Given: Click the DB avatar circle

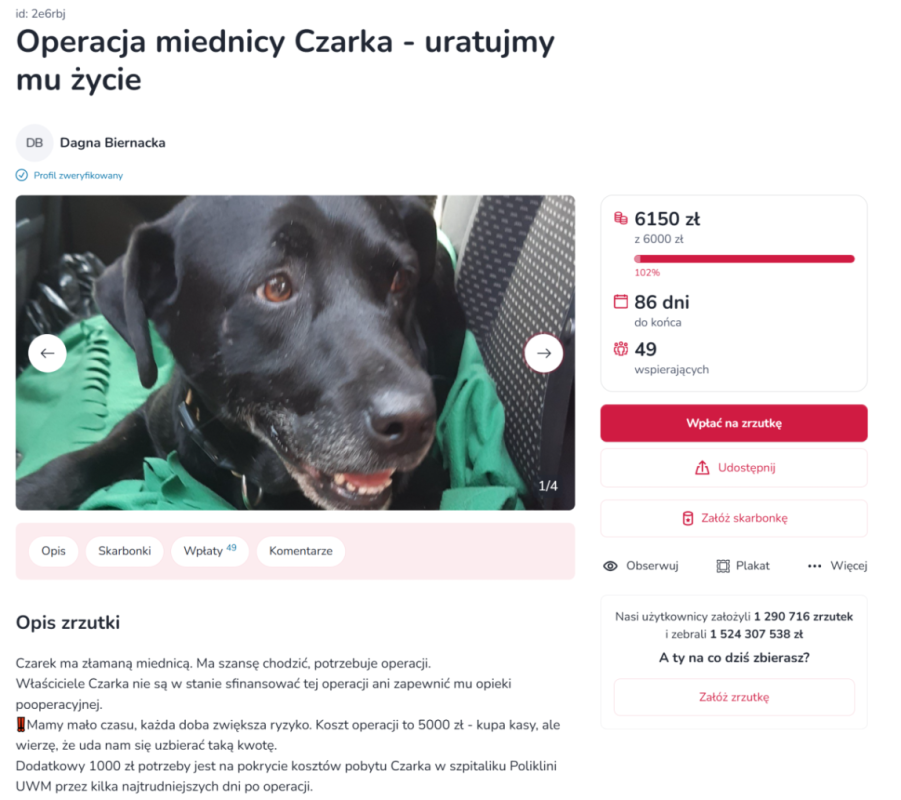Looking at the screenshot, I should click(34, 143).
